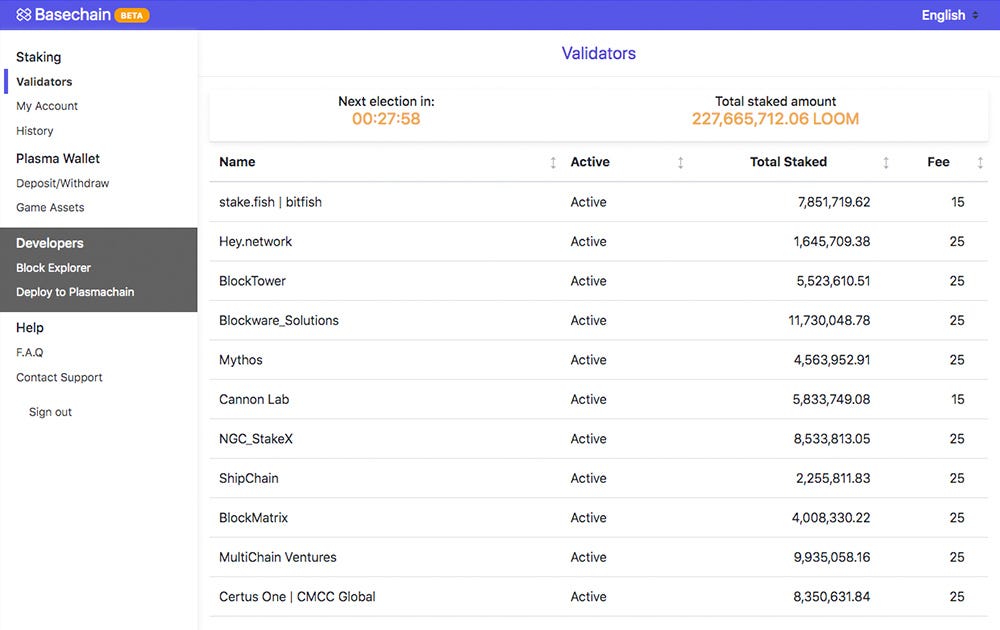1000x630 pixels.
Task: Open Deposit/Withdraw in Plasma Wallet
Action: [62, 183]
